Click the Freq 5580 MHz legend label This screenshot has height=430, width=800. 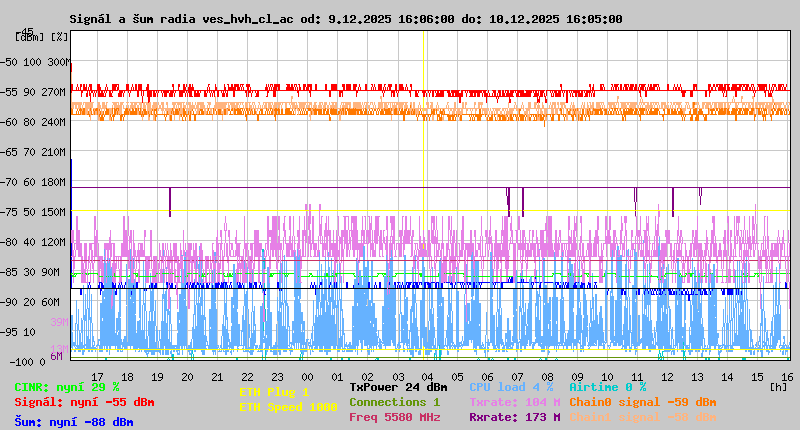tap(394, 417)
